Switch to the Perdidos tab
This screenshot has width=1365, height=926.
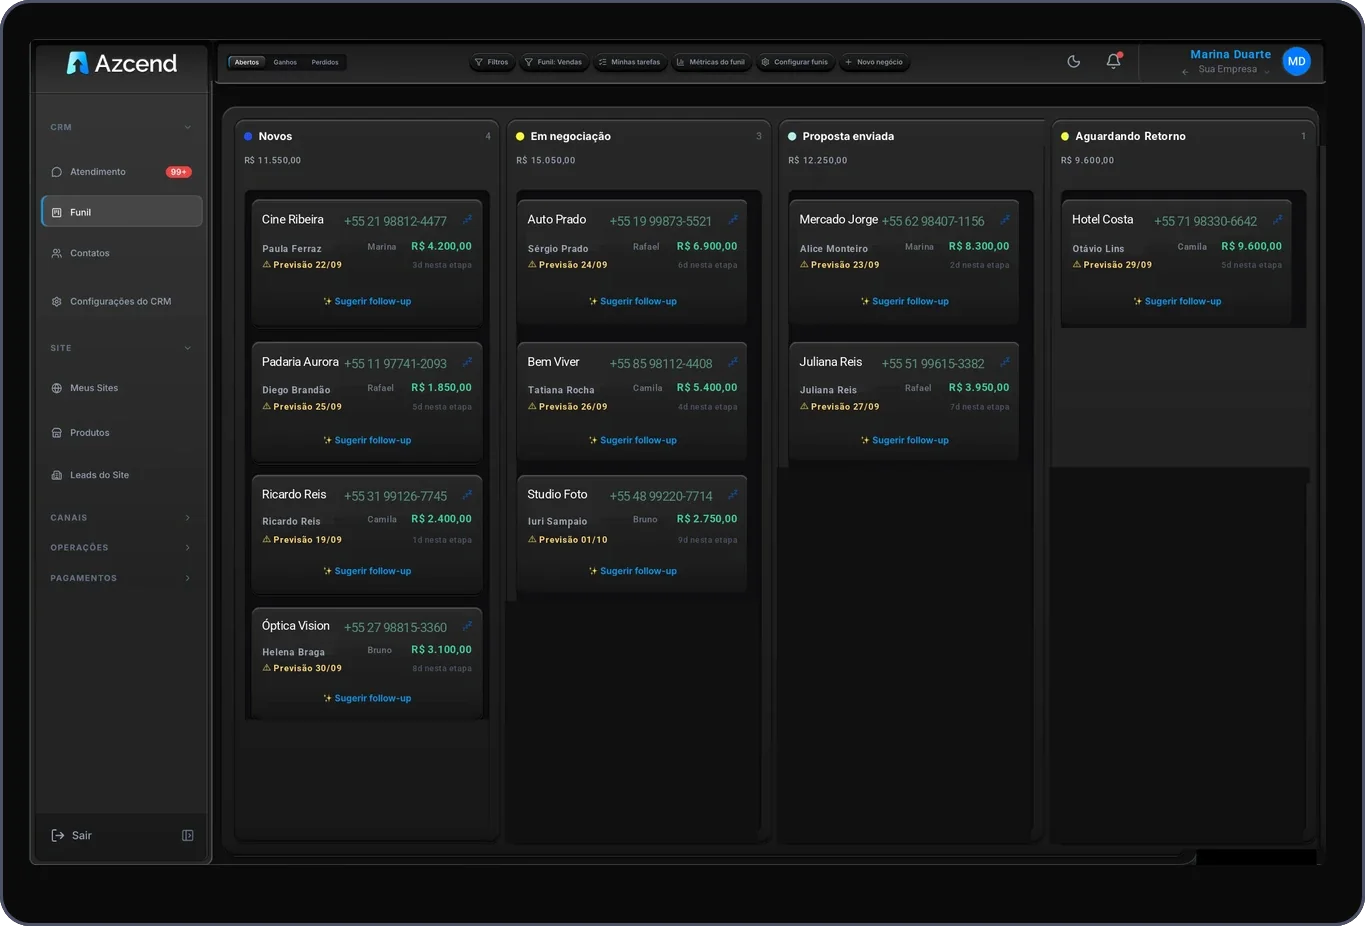point(325,62)
